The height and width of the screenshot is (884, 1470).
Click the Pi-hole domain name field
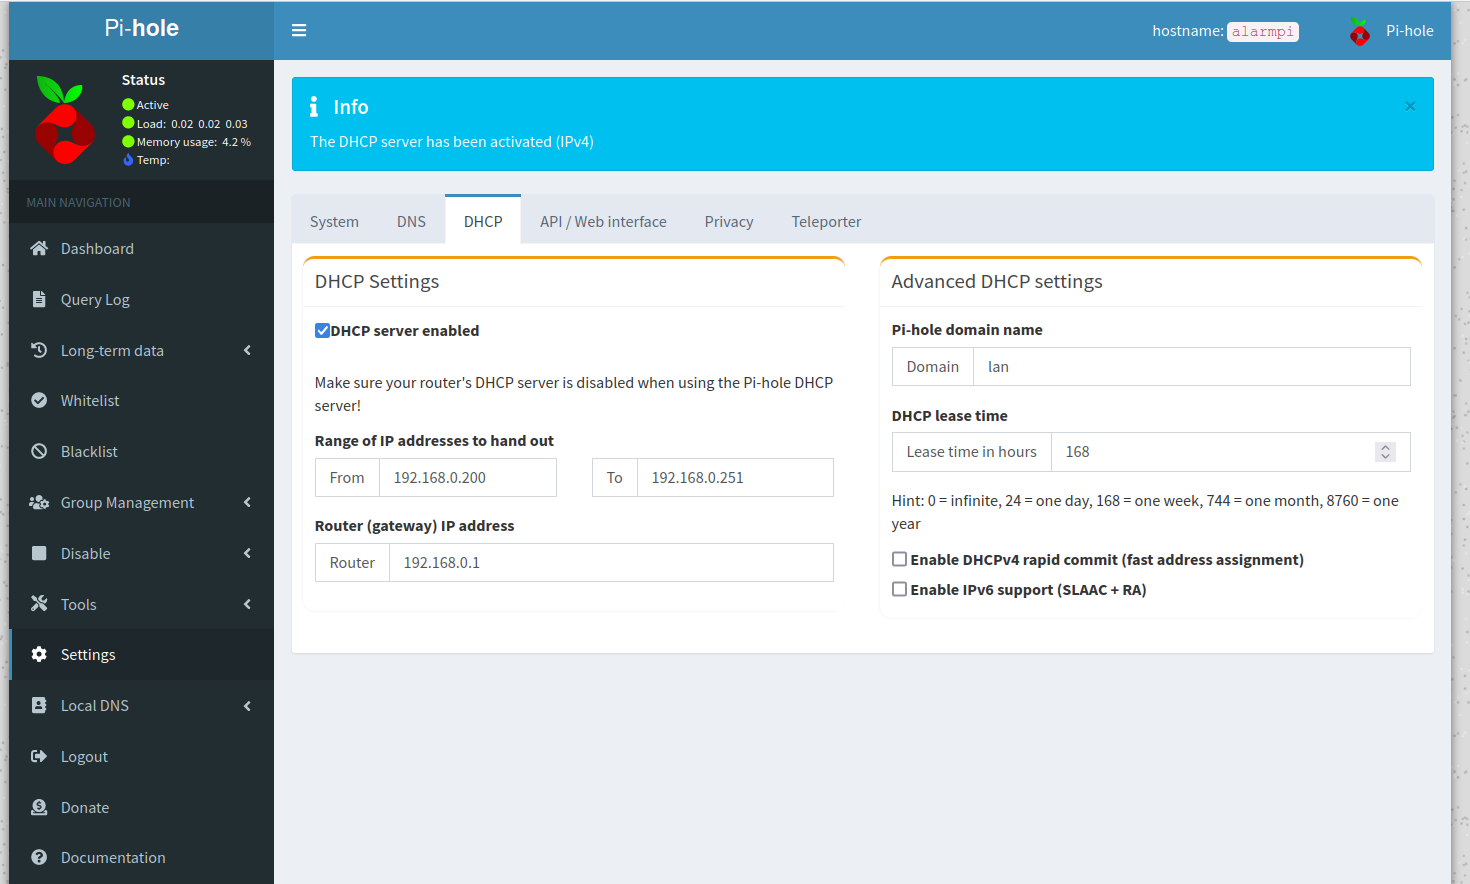click(1191, 366)
